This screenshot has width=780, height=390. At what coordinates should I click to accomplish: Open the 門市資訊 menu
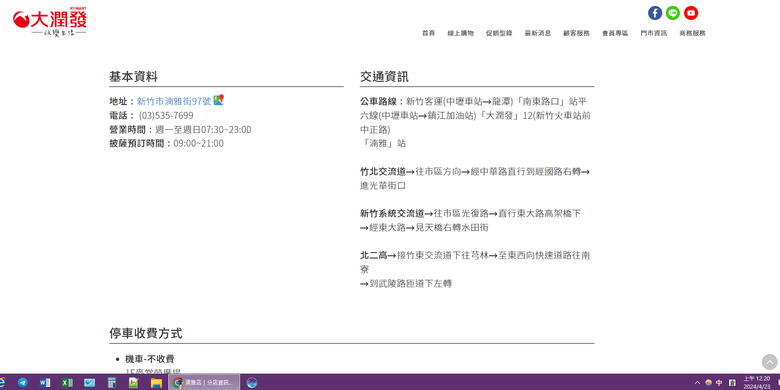[654, 33]
